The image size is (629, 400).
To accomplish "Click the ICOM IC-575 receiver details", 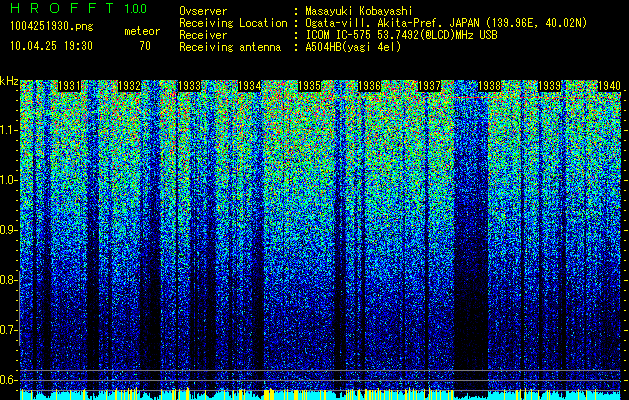I will [x=401, y=35].
